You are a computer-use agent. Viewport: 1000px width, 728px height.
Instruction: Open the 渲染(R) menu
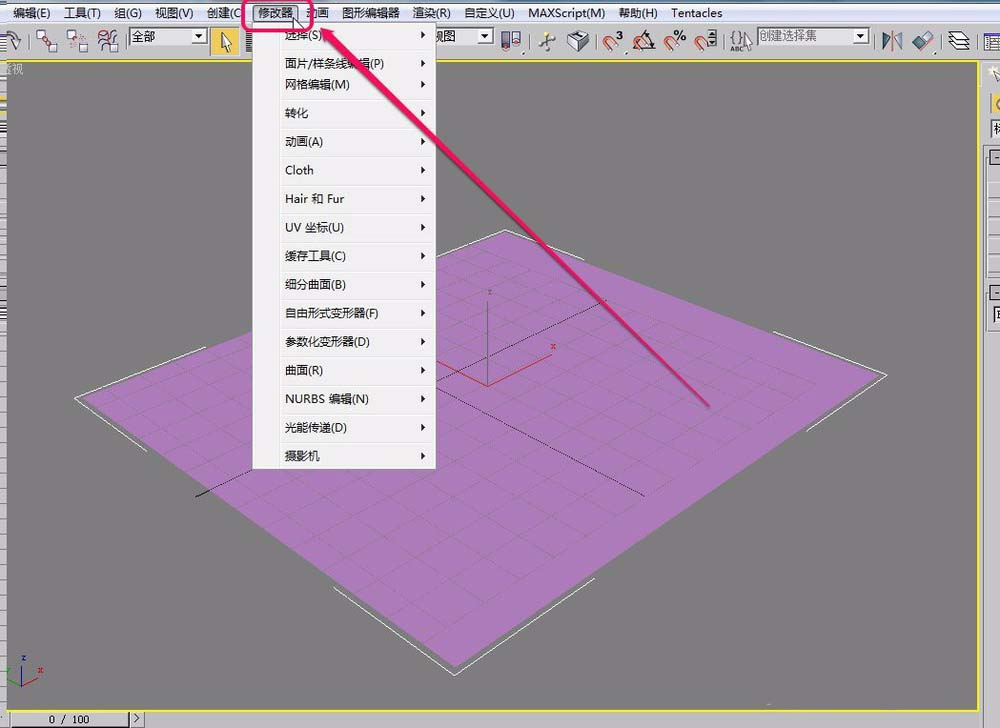click(431, 13)
